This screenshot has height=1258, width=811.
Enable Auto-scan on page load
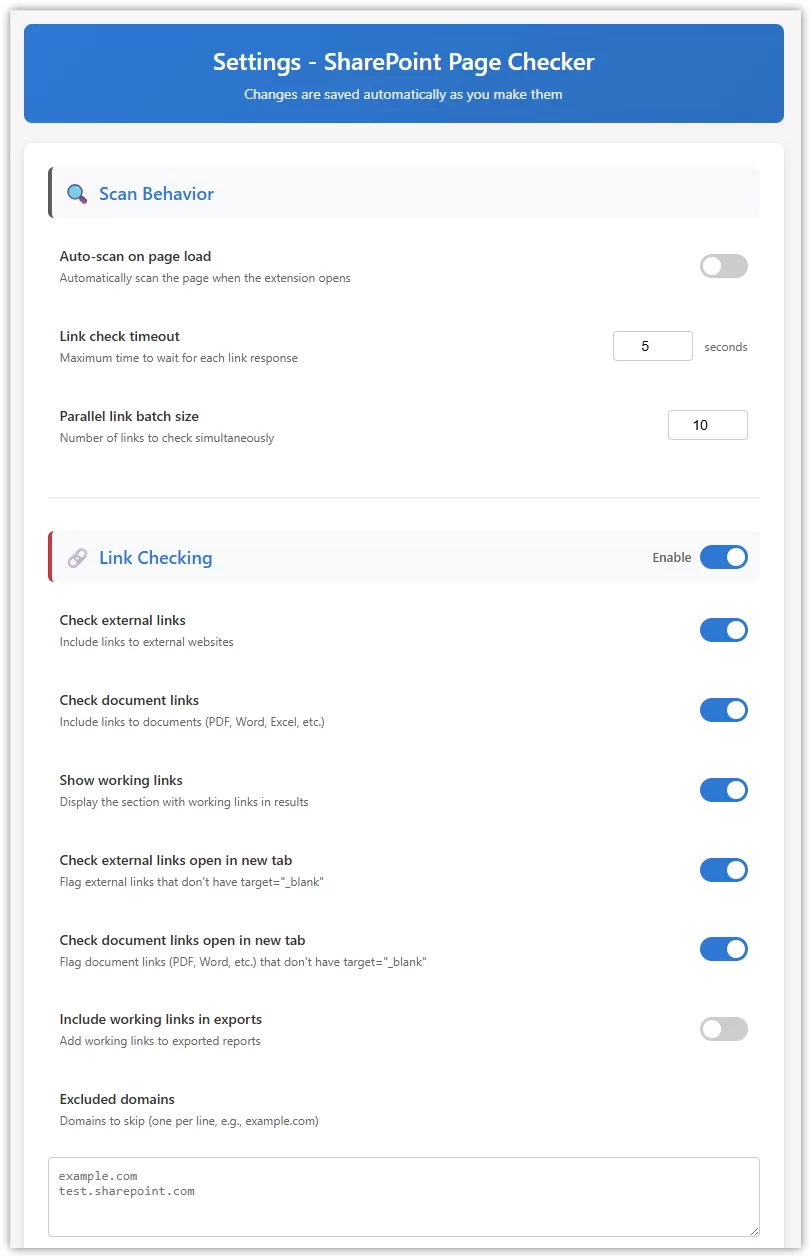[723, 266]
